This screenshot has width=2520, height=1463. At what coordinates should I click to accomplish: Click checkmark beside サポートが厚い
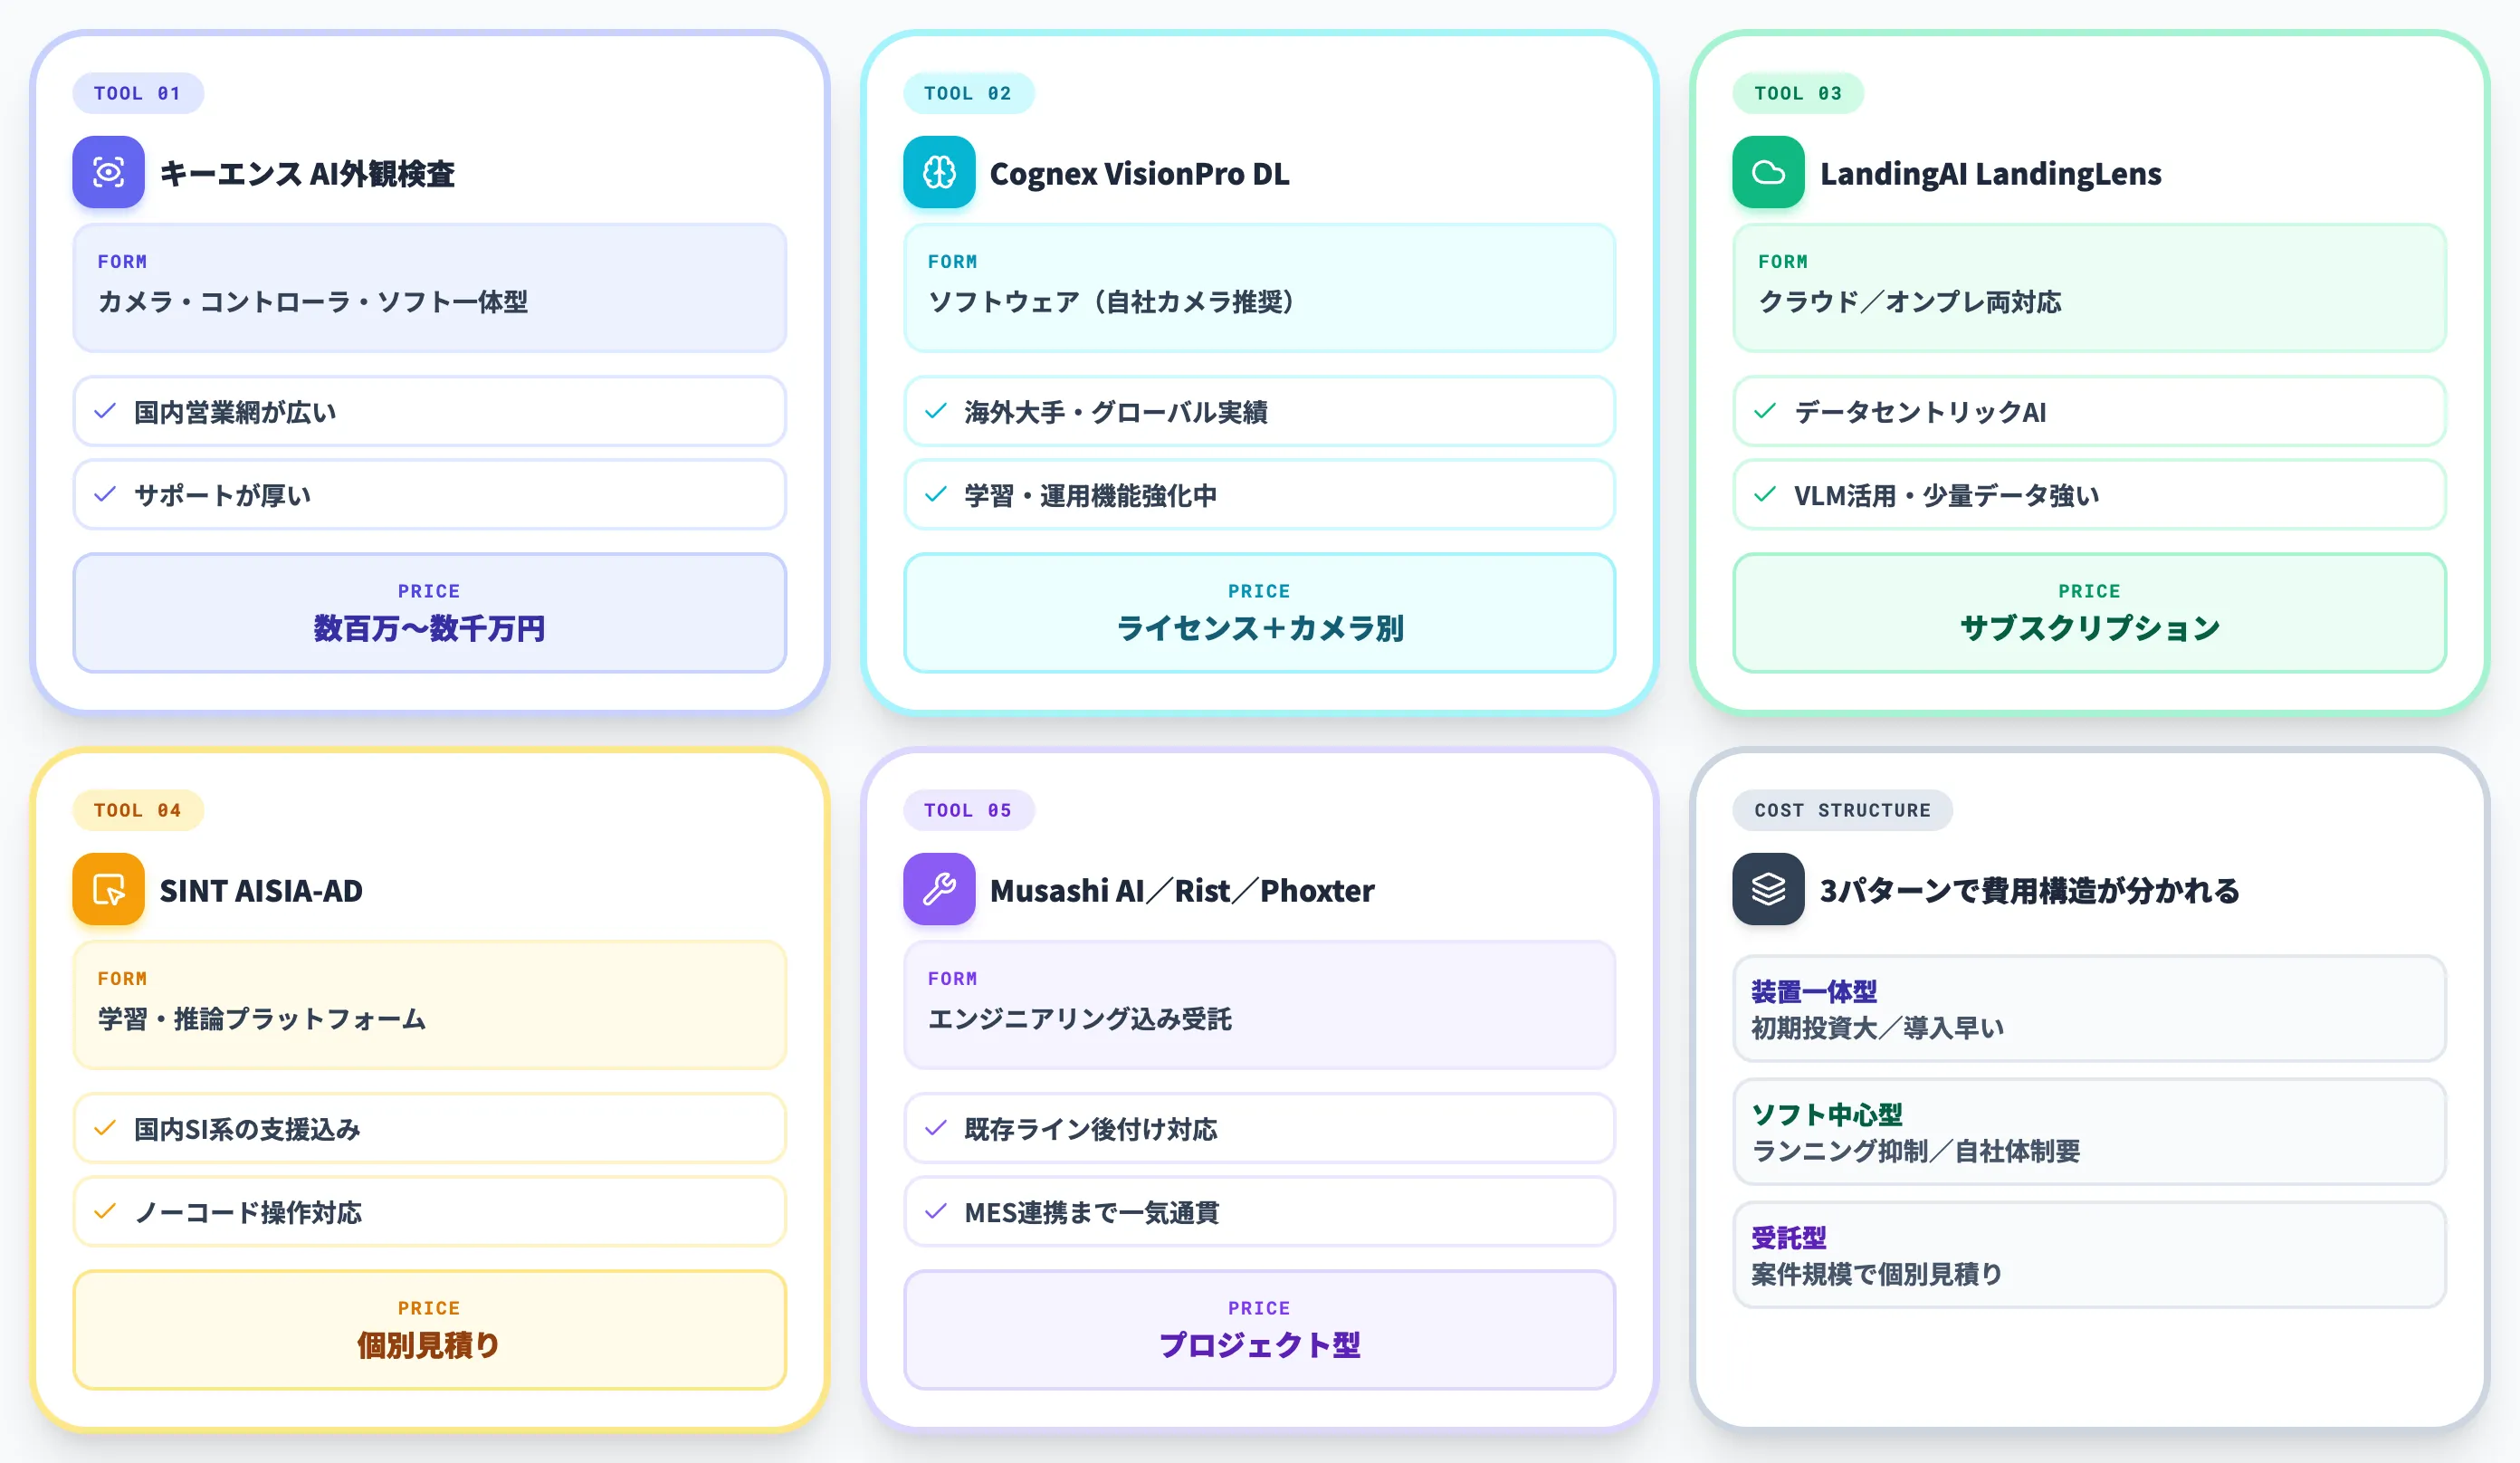pyautogui.click(x=105, y=494)
